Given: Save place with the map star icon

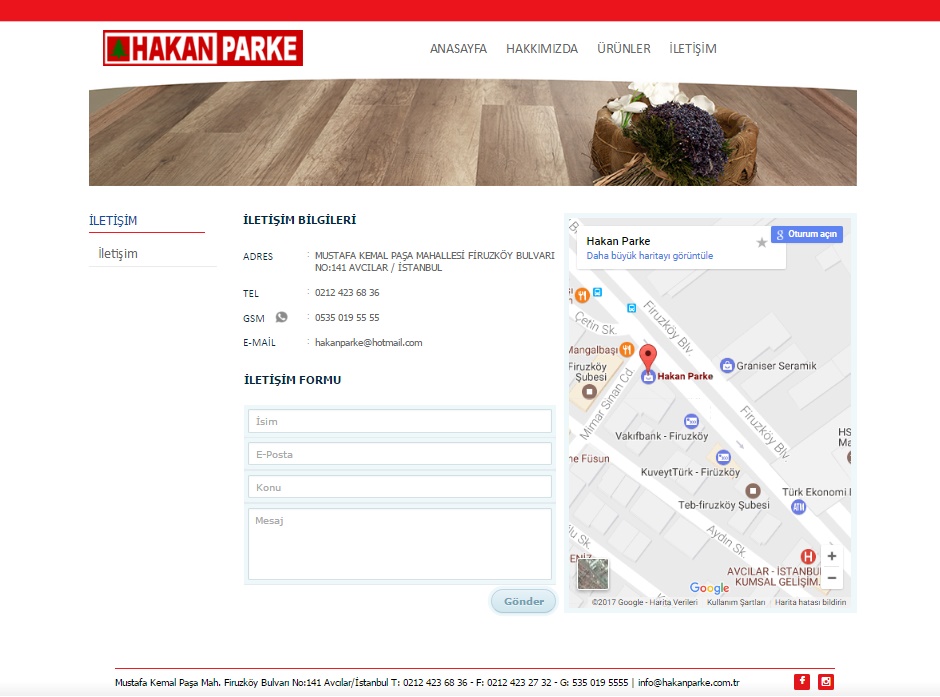Looking at the screenshot, I should tap(761, 243).
